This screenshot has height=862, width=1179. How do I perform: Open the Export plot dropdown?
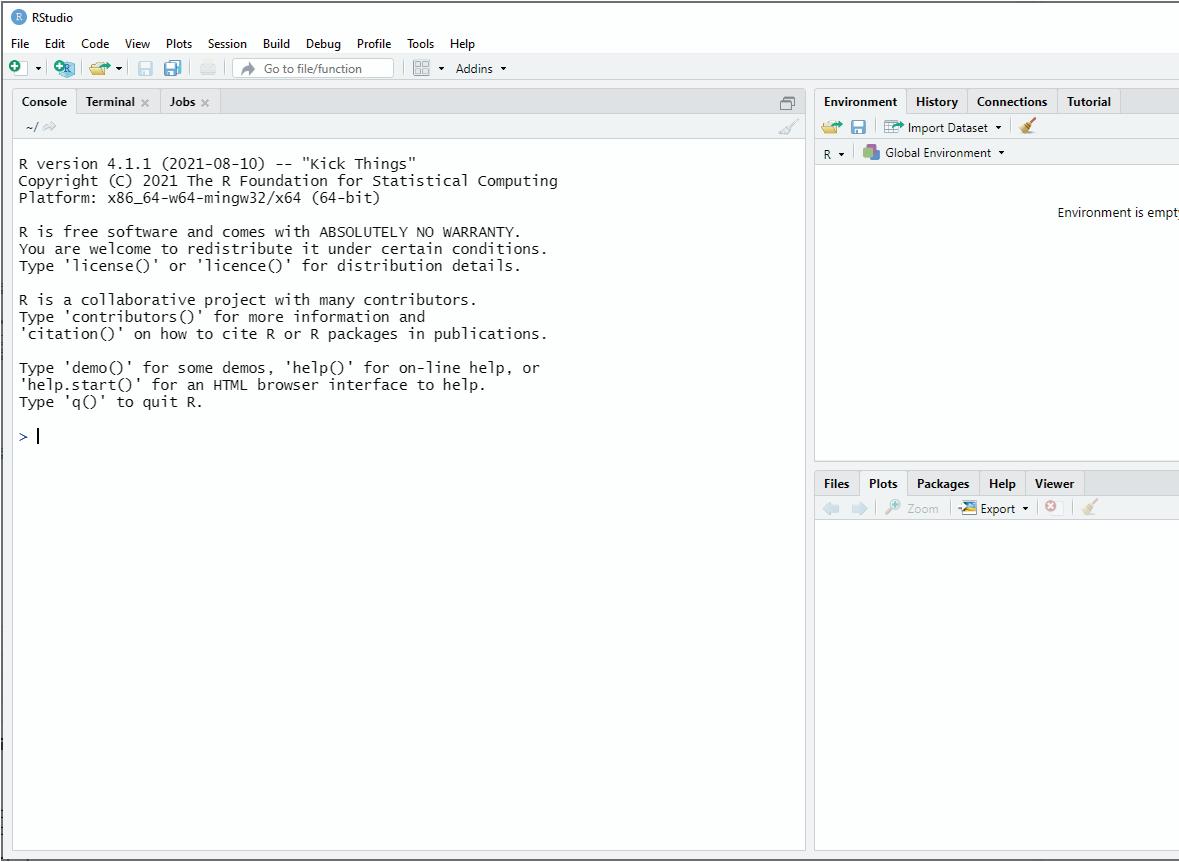[993, 508]
